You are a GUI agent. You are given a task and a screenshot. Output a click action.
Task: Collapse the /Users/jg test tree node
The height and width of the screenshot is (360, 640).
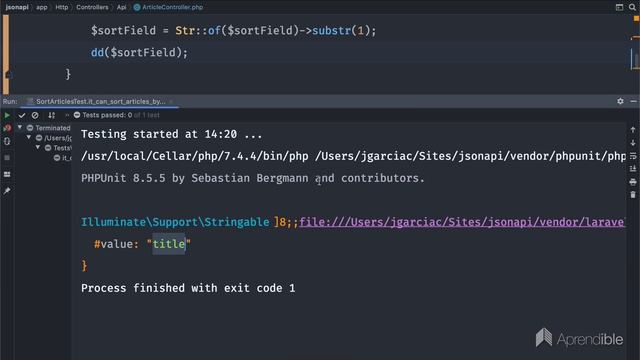[x=29, y=138]
